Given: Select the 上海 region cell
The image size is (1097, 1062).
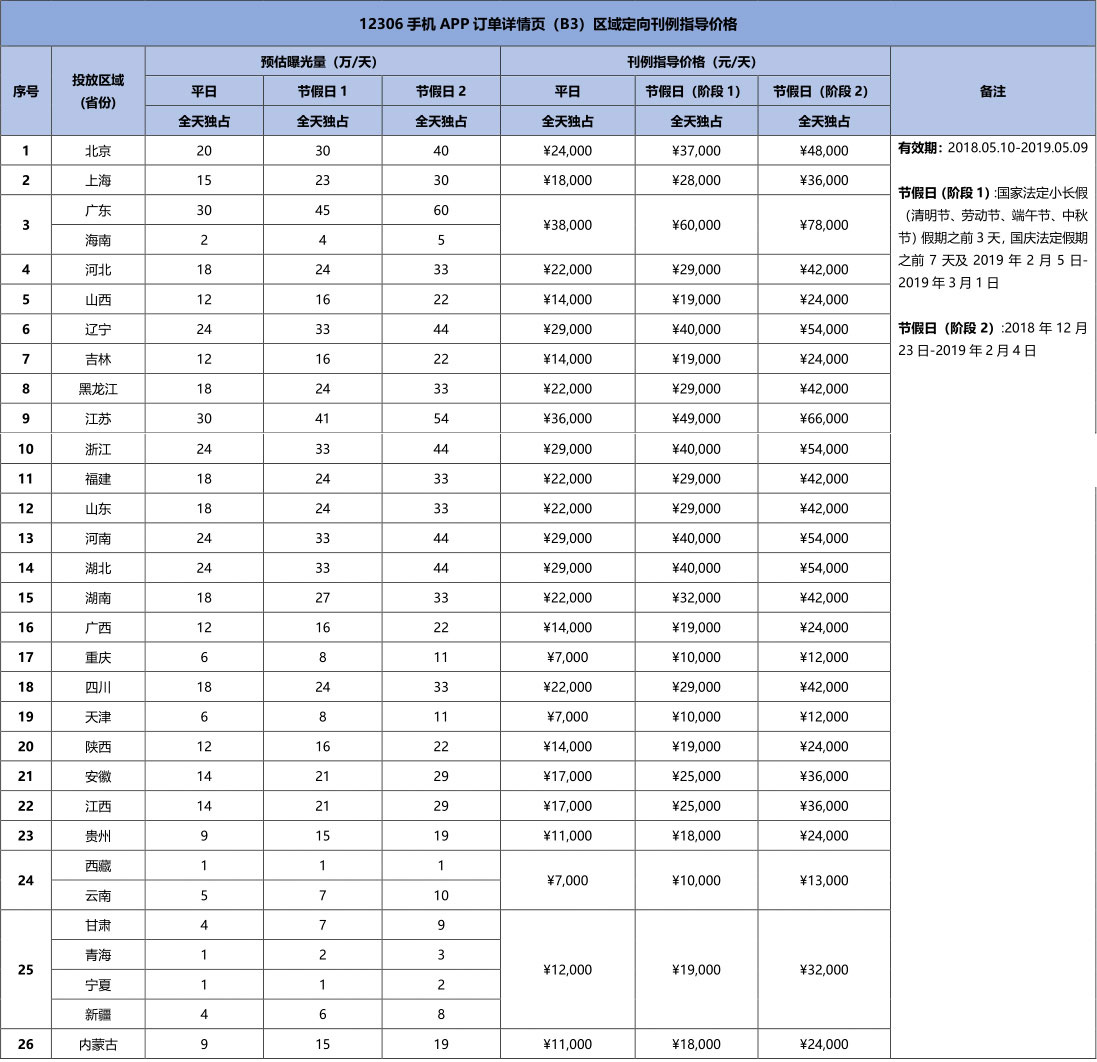Looking at the screenshot, I should pyautogui.click(x=98, y=180).
